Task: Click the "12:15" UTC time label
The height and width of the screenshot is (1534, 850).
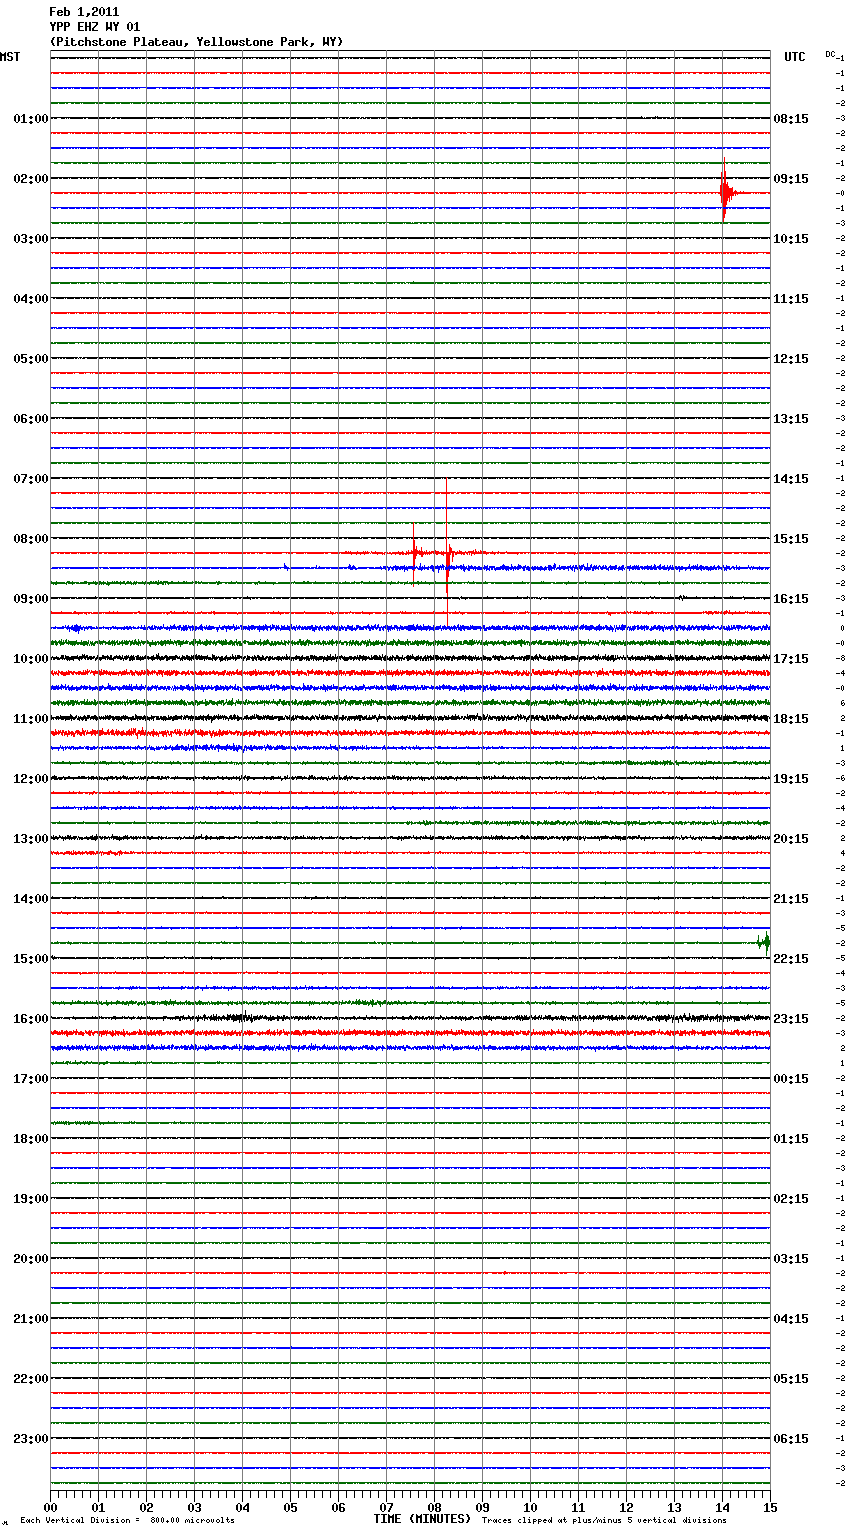Action: tap(791, 359)
